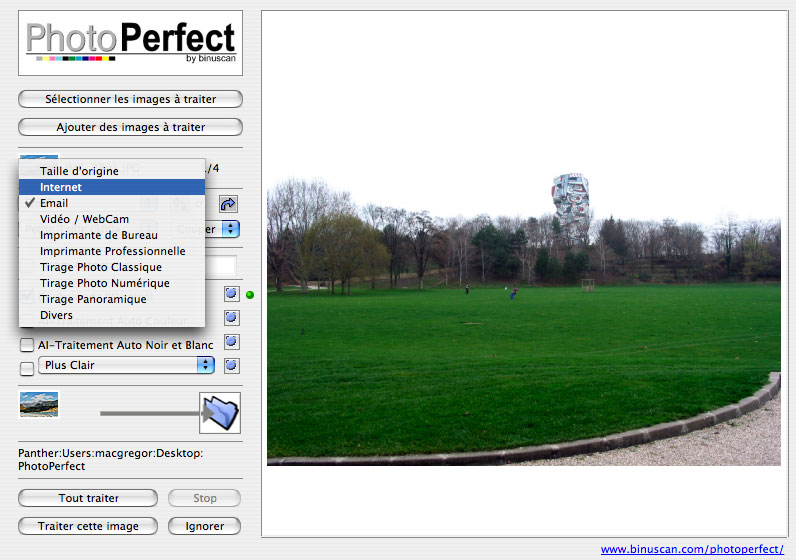796x560 pixels.
Task: Tick the checkbox beside Plus Clair
Action: tap(27, 368)
